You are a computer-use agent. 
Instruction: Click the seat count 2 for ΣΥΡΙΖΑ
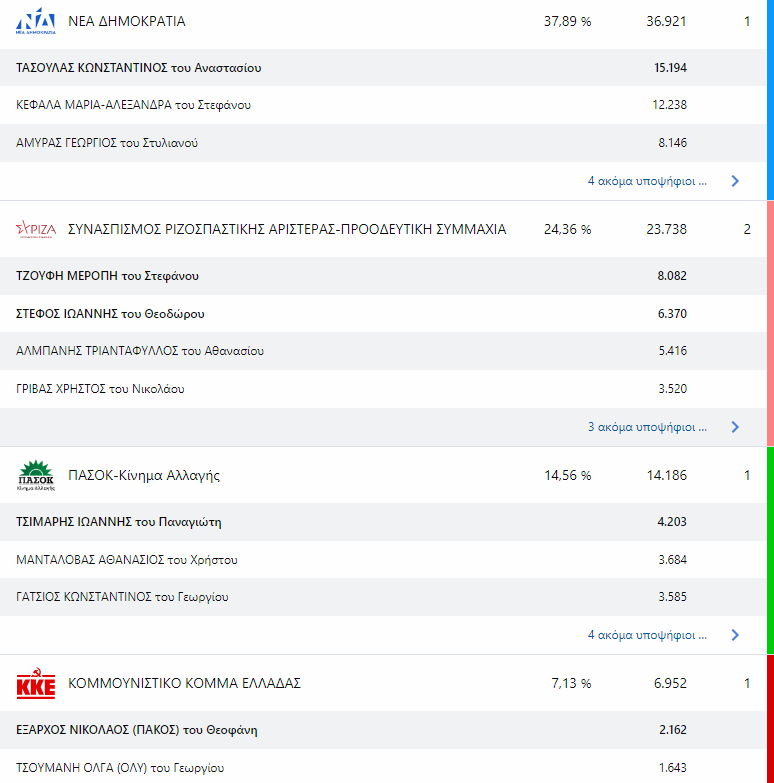[x=747, y=229]
